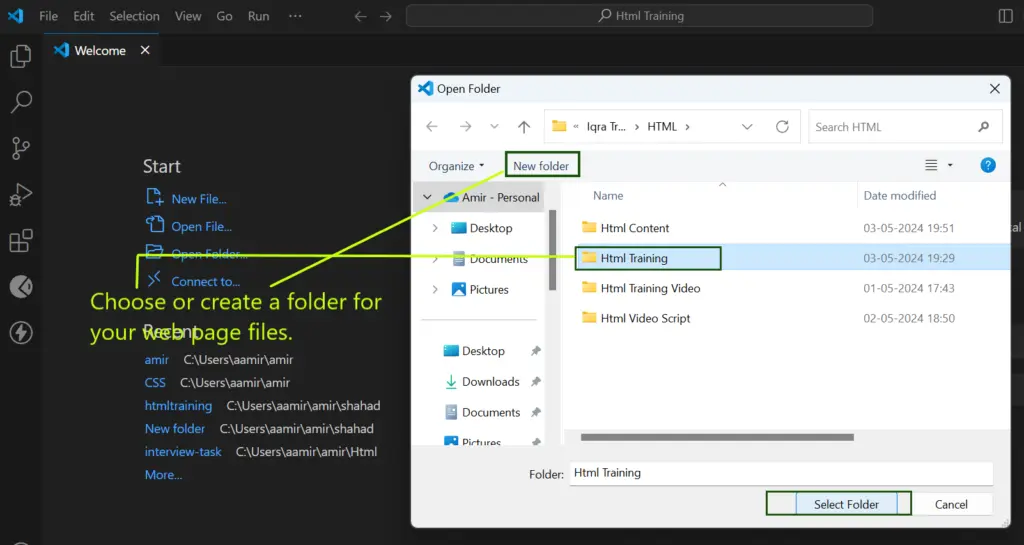The height and width of the screenshot is (545, 1024).
Task: Close the Welcome tab
Action: tap(145, 50)
